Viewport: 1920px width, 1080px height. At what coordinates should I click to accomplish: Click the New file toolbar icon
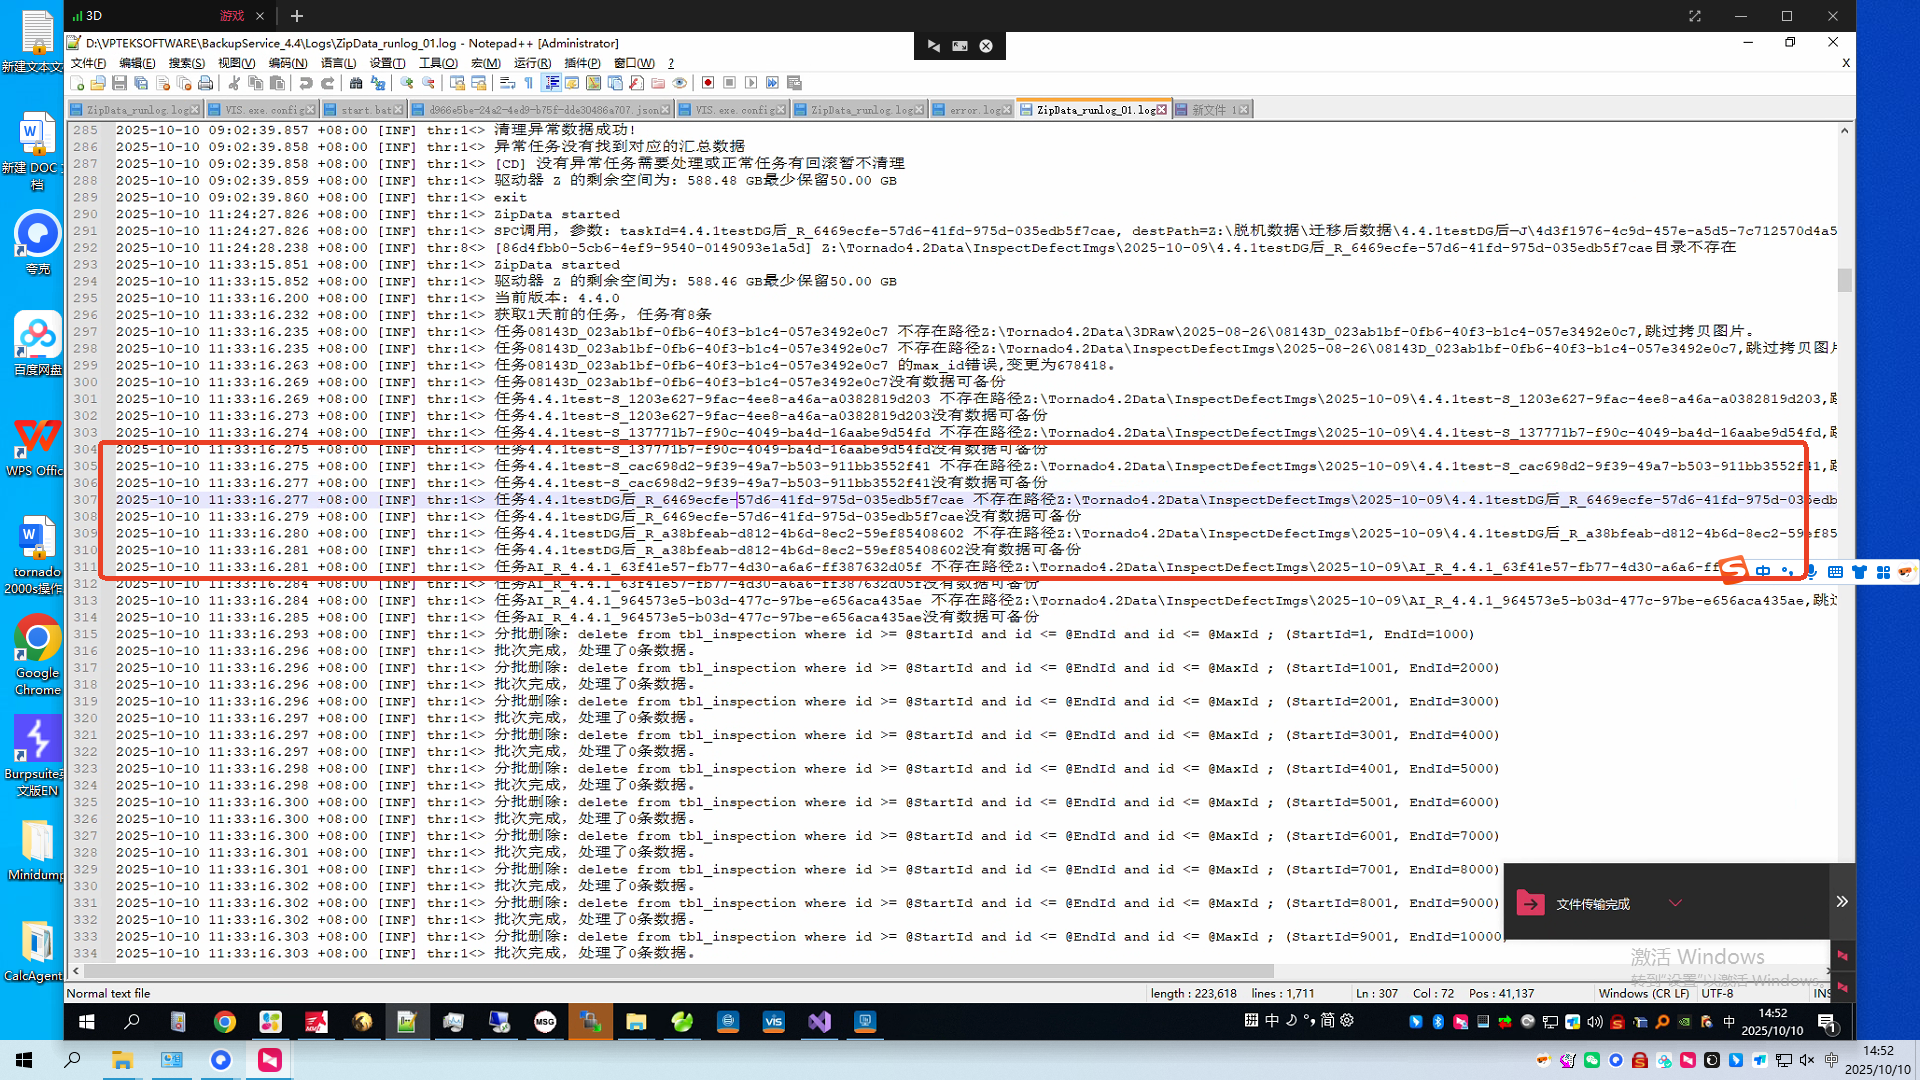coord(76,83)
